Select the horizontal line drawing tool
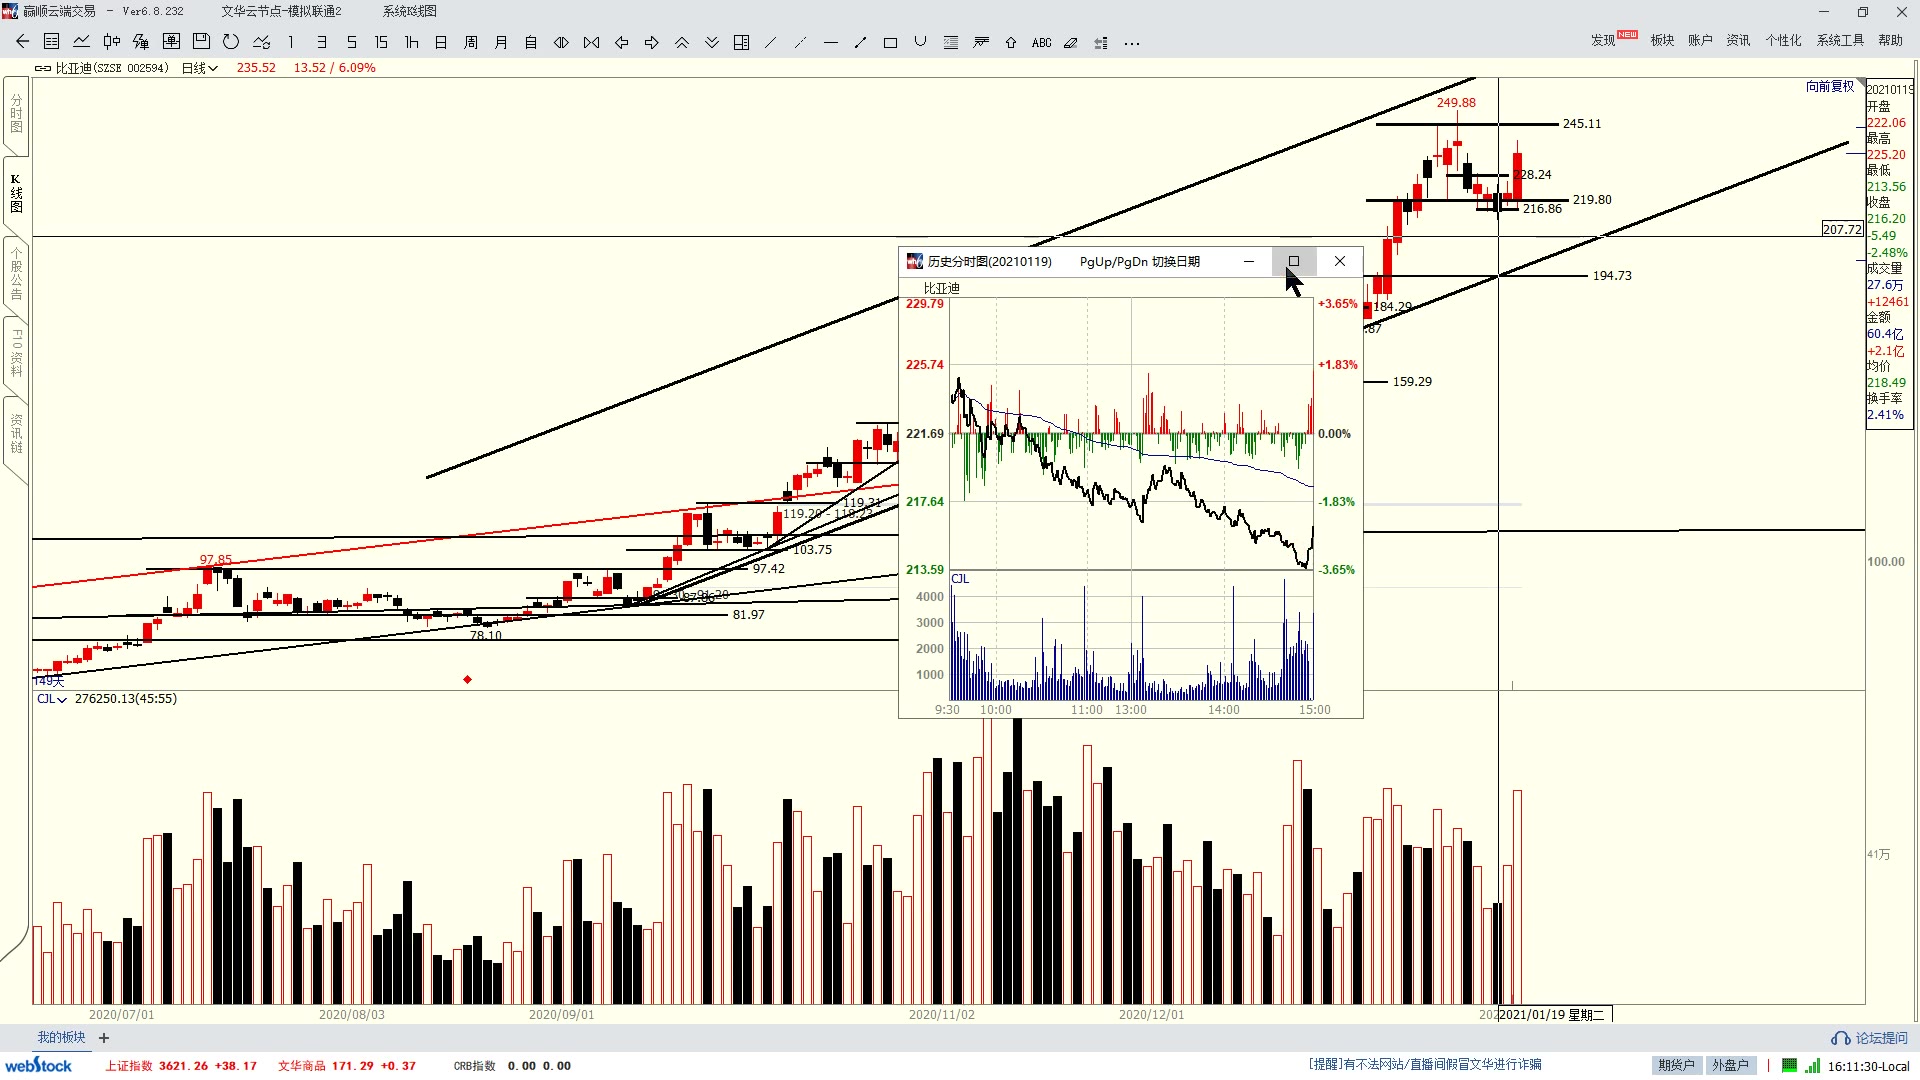 point(830,42)
